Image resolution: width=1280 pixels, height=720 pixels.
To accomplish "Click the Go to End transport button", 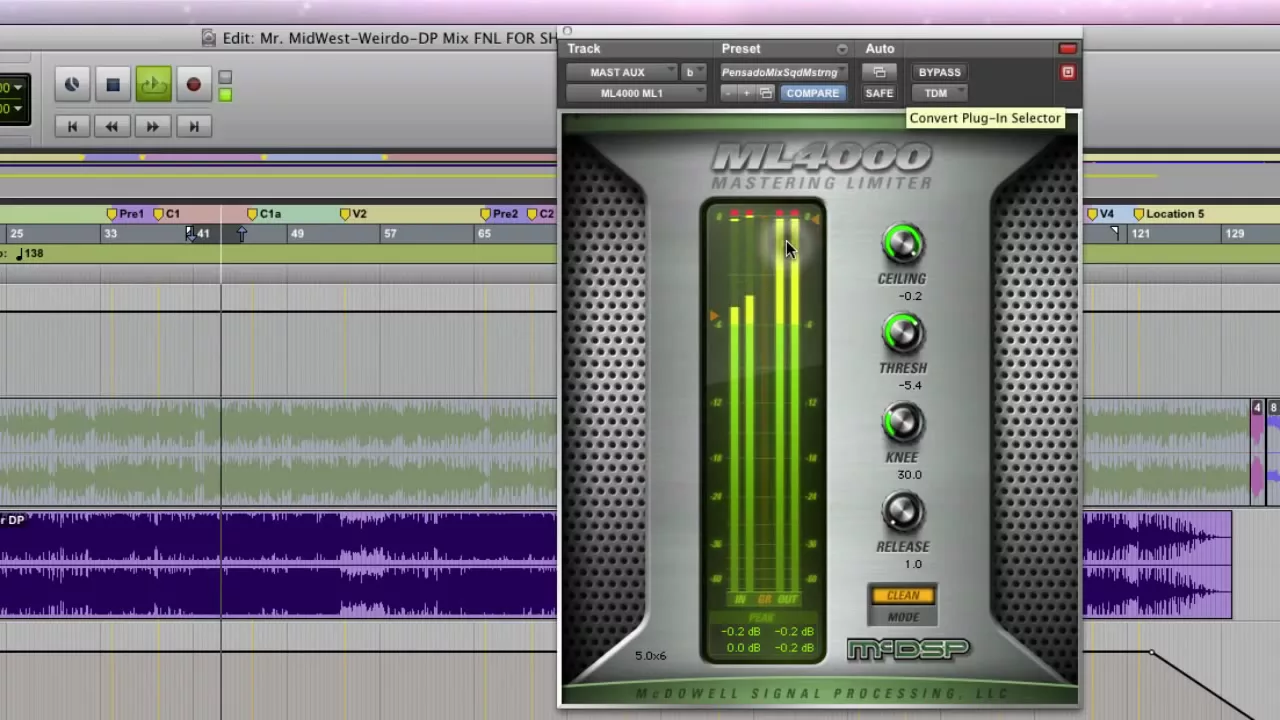I will click(x=194, y=126).
